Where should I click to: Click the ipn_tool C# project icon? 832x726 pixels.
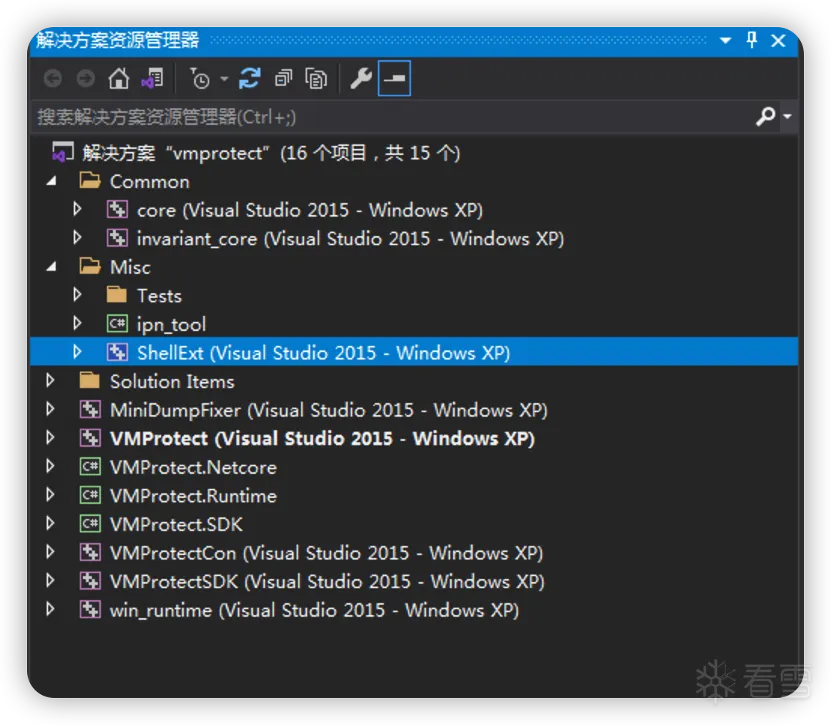point(117,324)
